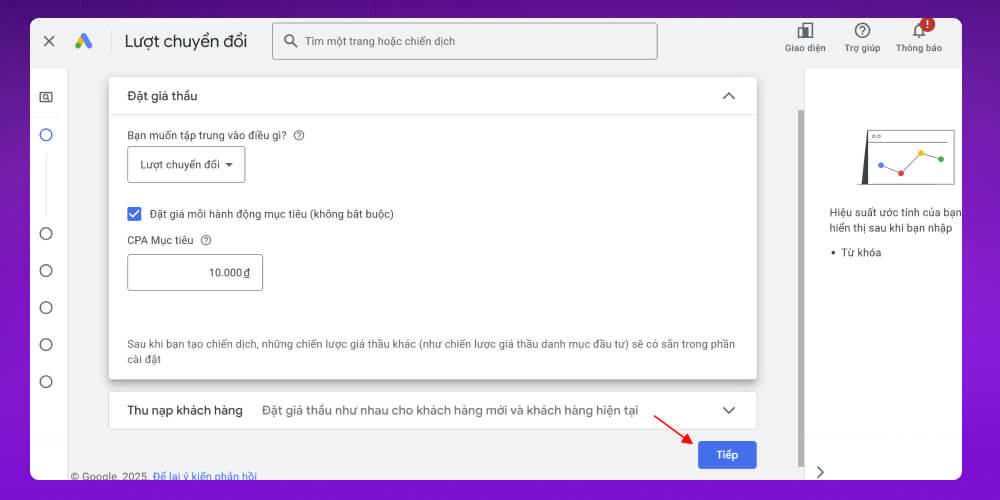Open the Lượt chuyển đổi focus dropdown
The width and height of the screenshot is (1000, 500).
186,165
